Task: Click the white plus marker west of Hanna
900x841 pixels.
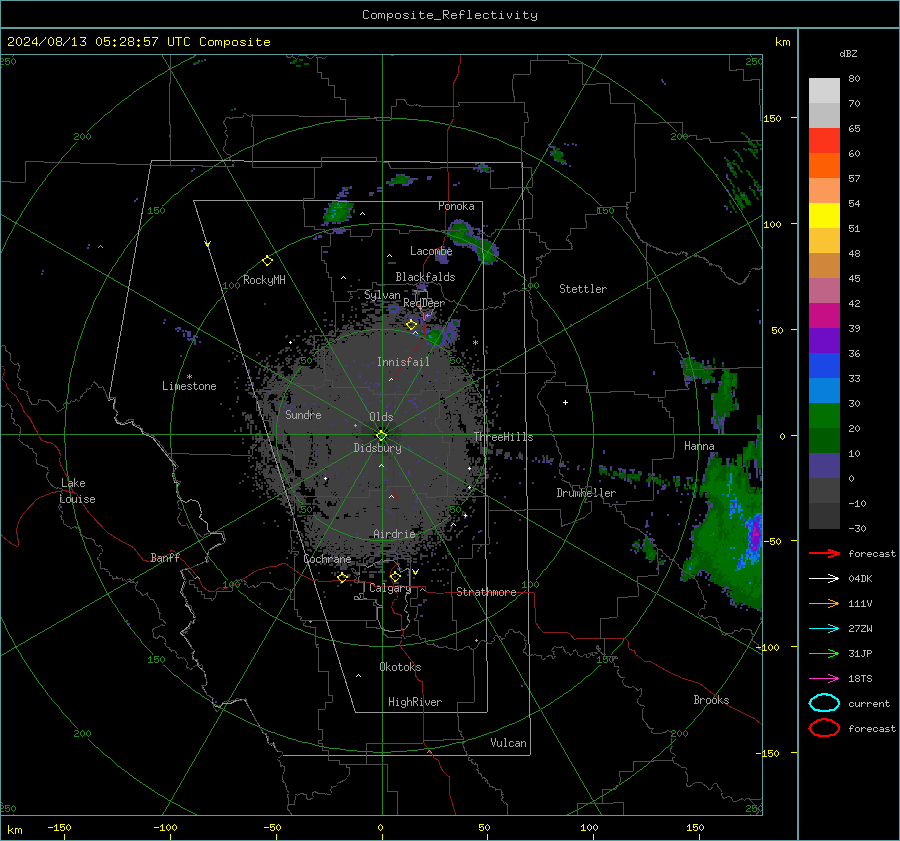Action: (565, 402)
